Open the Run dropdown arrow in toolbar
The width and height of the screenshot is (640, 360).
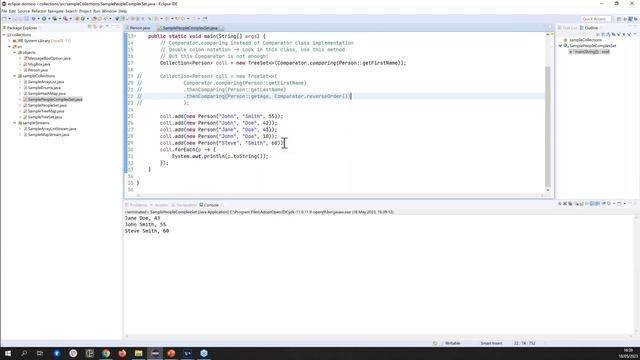tap(49, 19)
